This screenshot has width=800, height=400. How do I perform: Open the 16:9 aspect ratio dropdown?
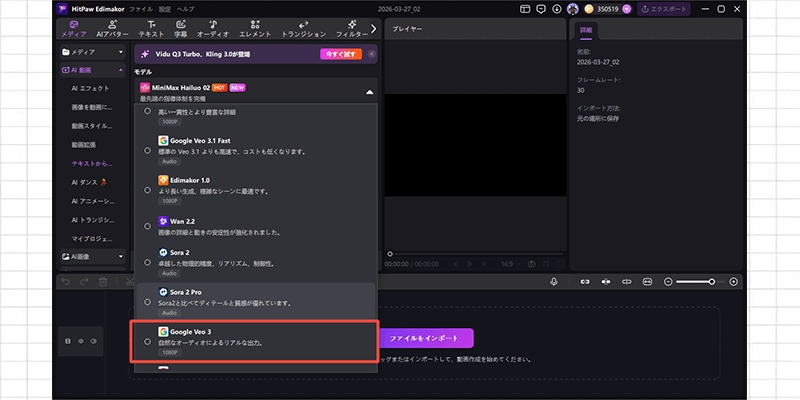[510, 264]
